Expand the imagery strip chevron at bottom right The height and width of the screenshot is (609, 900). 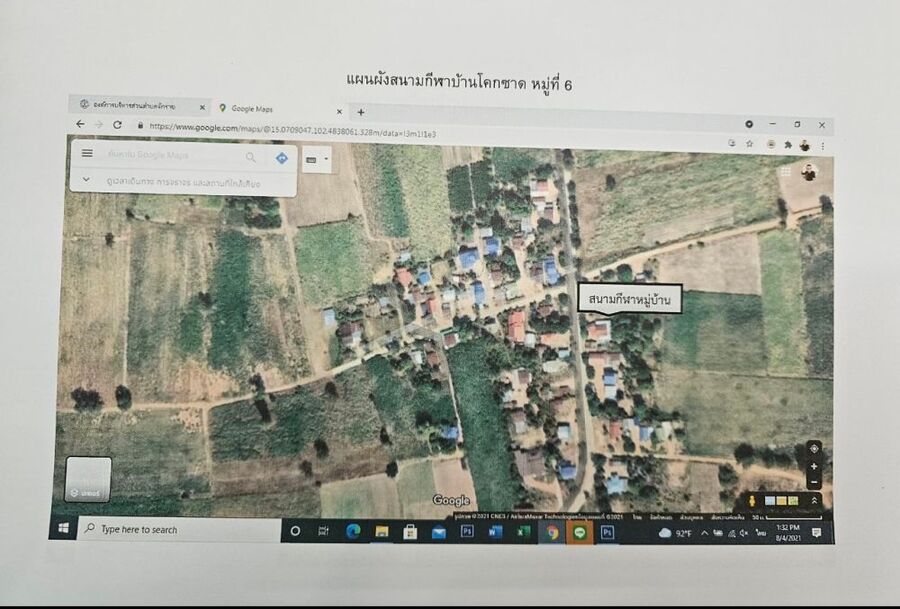coord(814,501)
